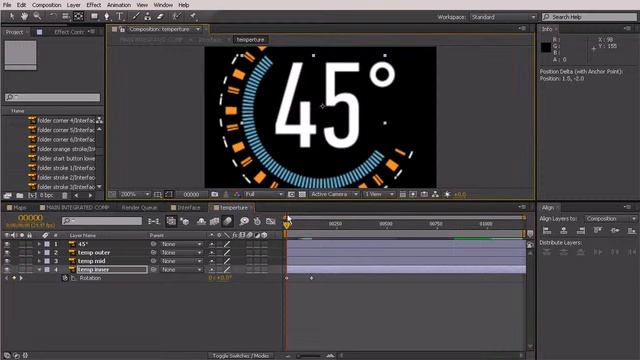Image resolution: width=640 pixels, height=360 pixels.
Task: Select the Type tool
Action: tap(120, 16)
